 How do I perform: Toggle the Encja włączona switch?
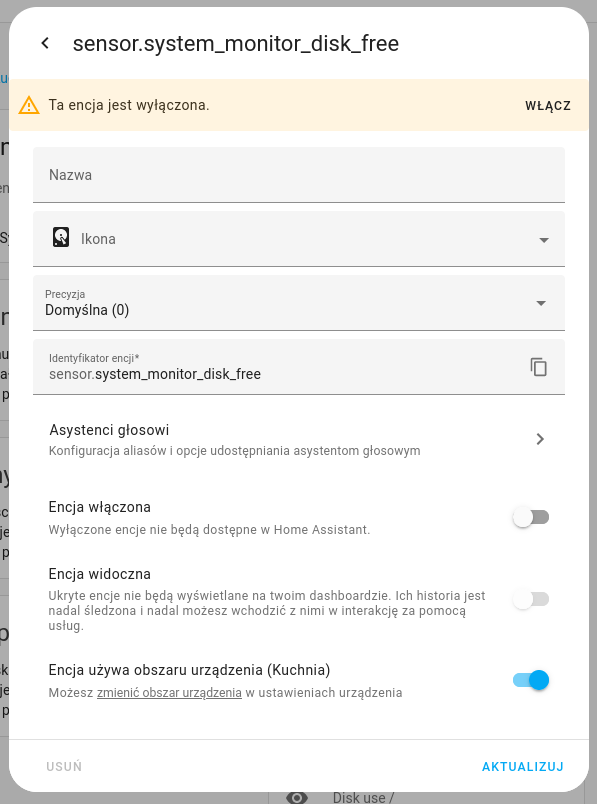click(x=531, y=517)
